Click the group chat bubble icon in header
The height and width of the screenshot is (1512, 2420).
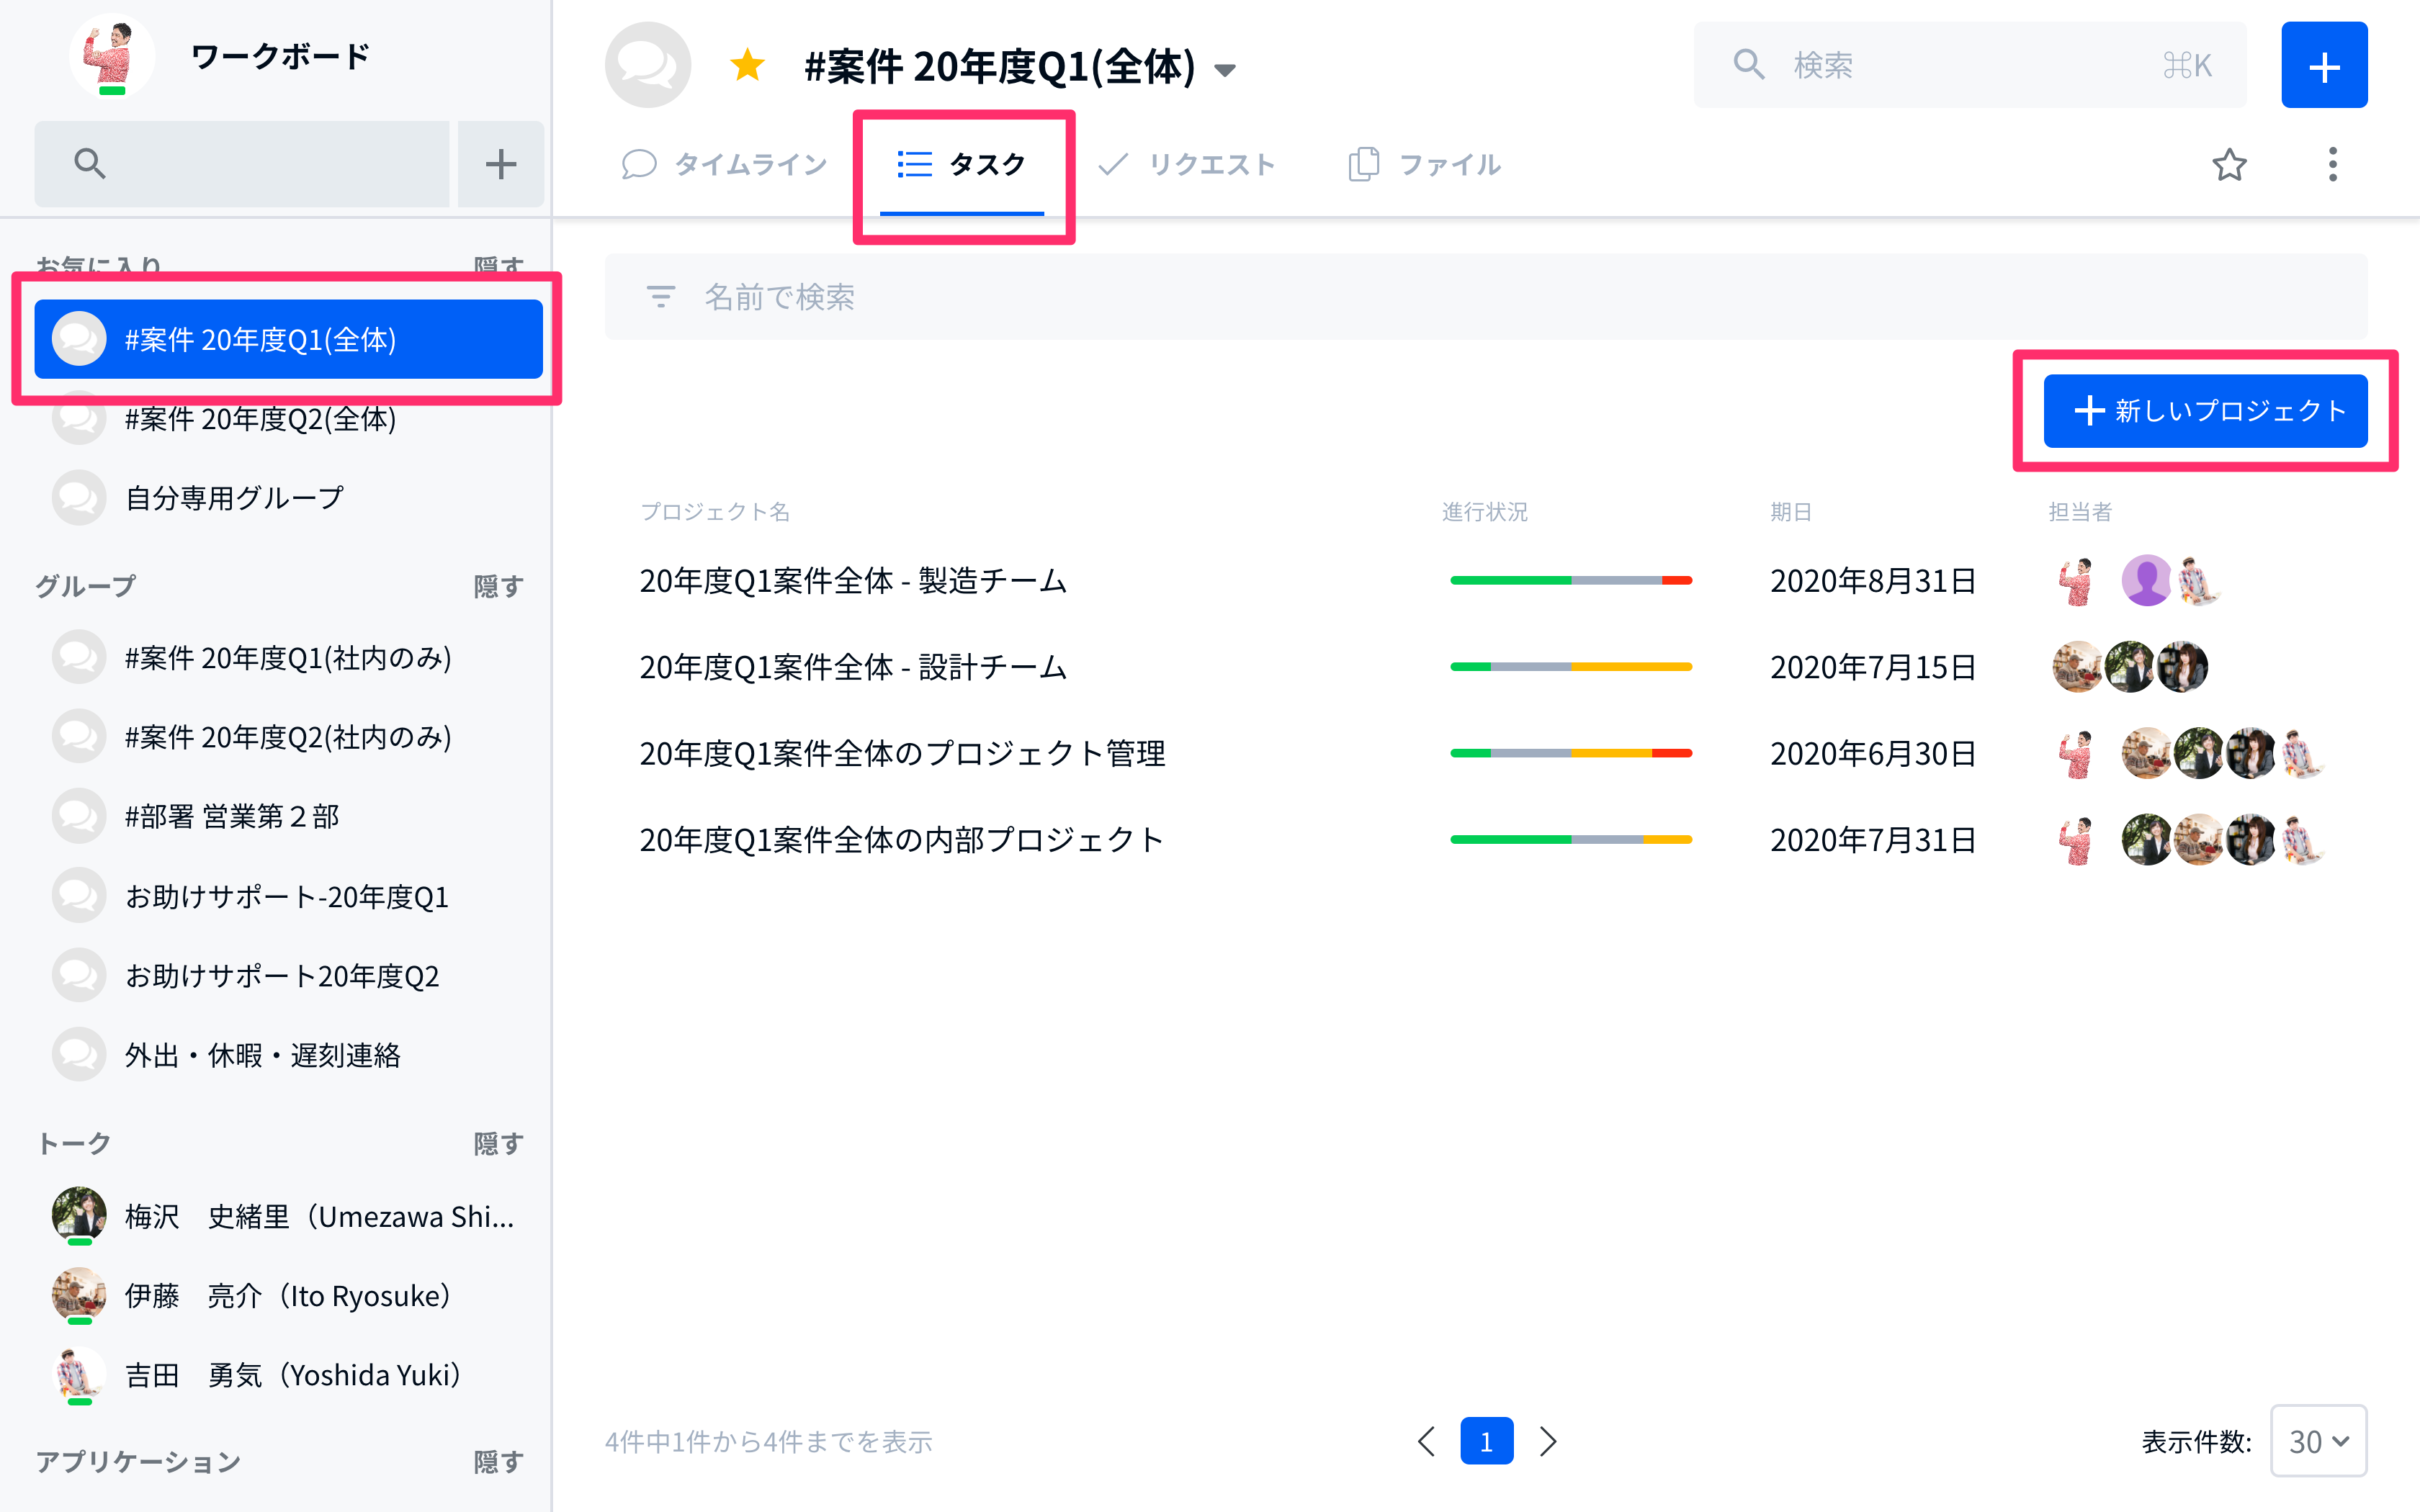(648, 65)
